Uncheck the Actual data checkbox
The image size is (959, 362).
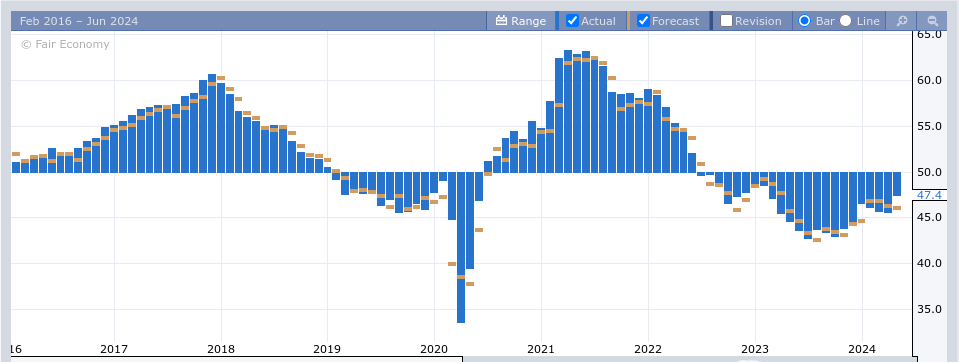(x=572, y=21)
